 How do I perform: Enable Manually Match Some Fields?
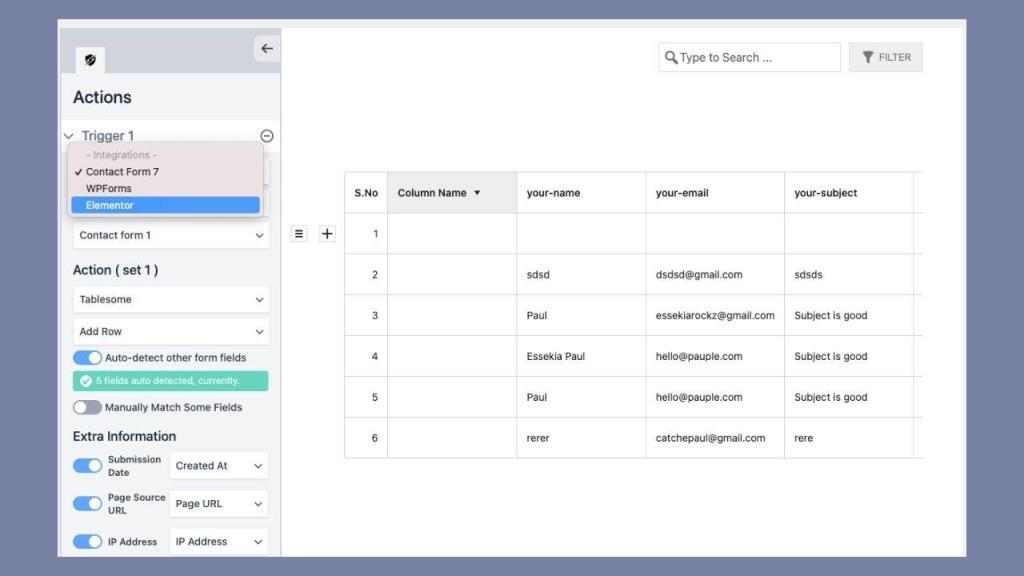tap(88, 407)
